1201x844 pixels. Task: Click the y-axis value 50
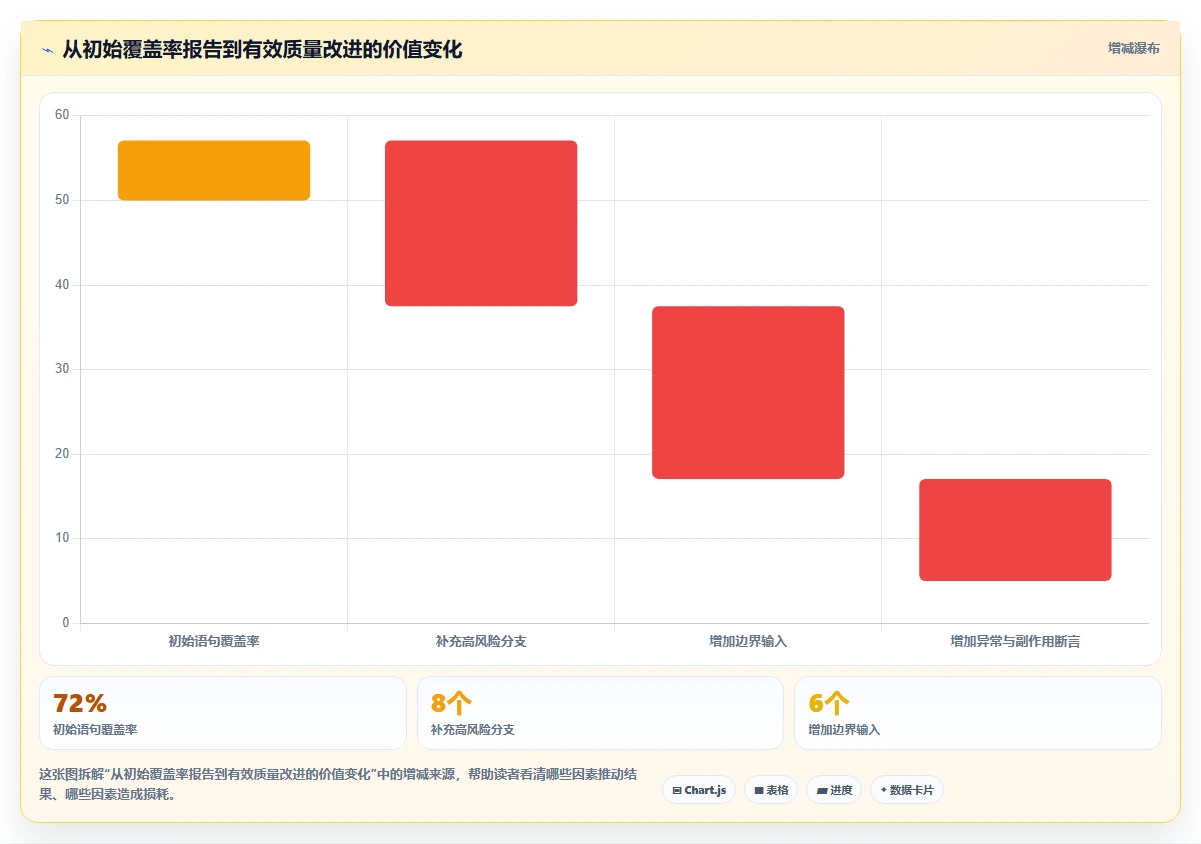pyautogui.click(x=62, y=200)
